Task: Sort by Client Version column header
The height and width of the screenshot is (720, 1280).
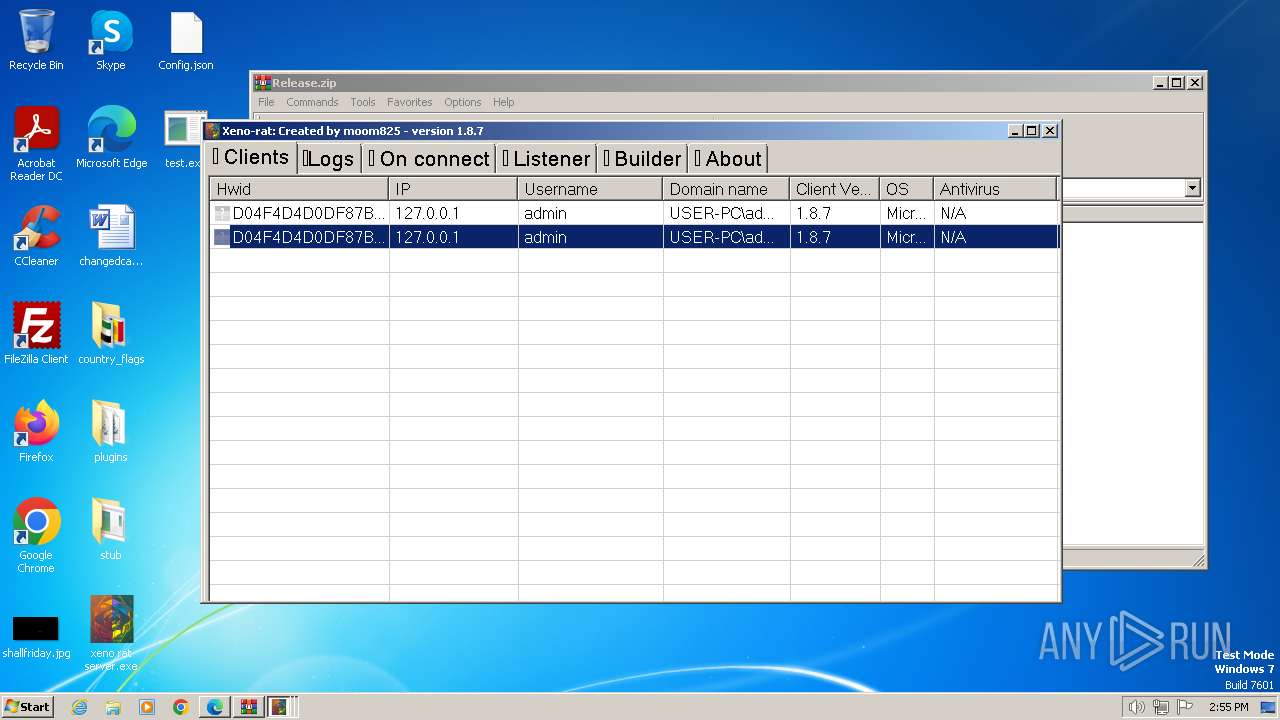Action: pos(834,189)
